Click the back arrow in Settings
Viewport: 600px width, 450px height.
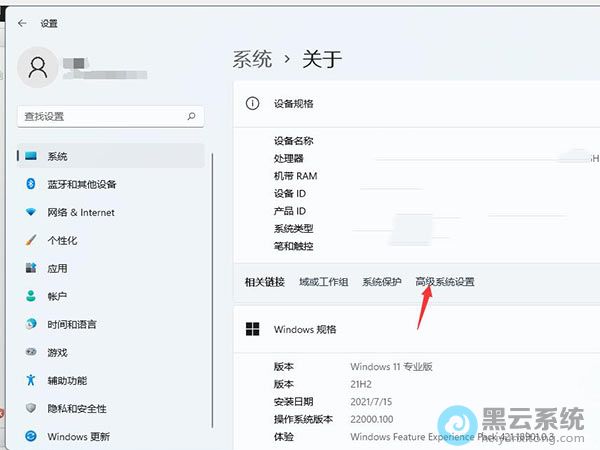tap(21, 22)
